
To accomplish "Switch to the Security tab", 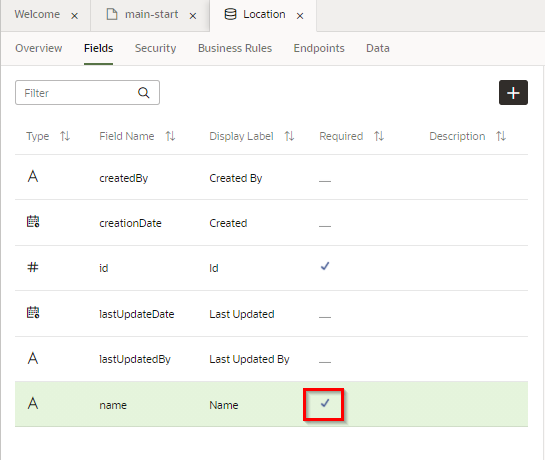I will [x=155, y=48].
